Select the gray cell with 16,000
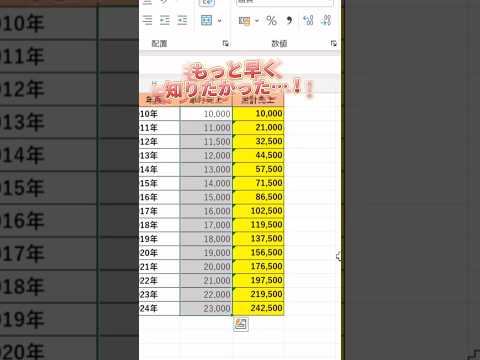 pyautogui.click(x=206, y=211)
